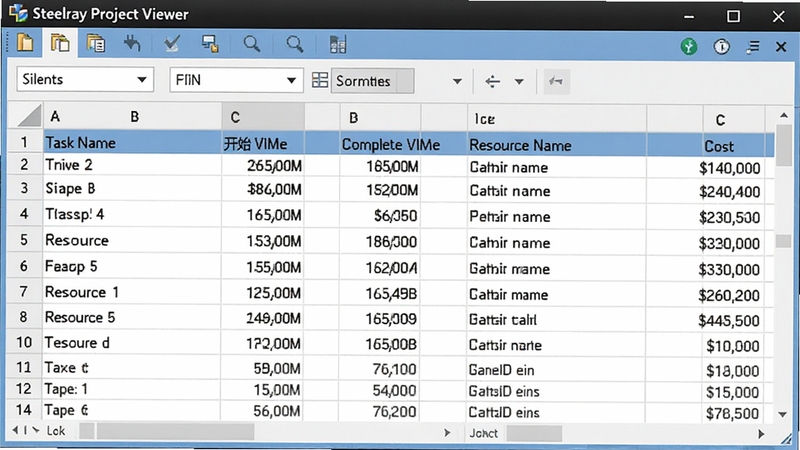The image size is (800, 450).
Task: Click the sheet navigation arrows at bottom left
Action: [24, 431]
